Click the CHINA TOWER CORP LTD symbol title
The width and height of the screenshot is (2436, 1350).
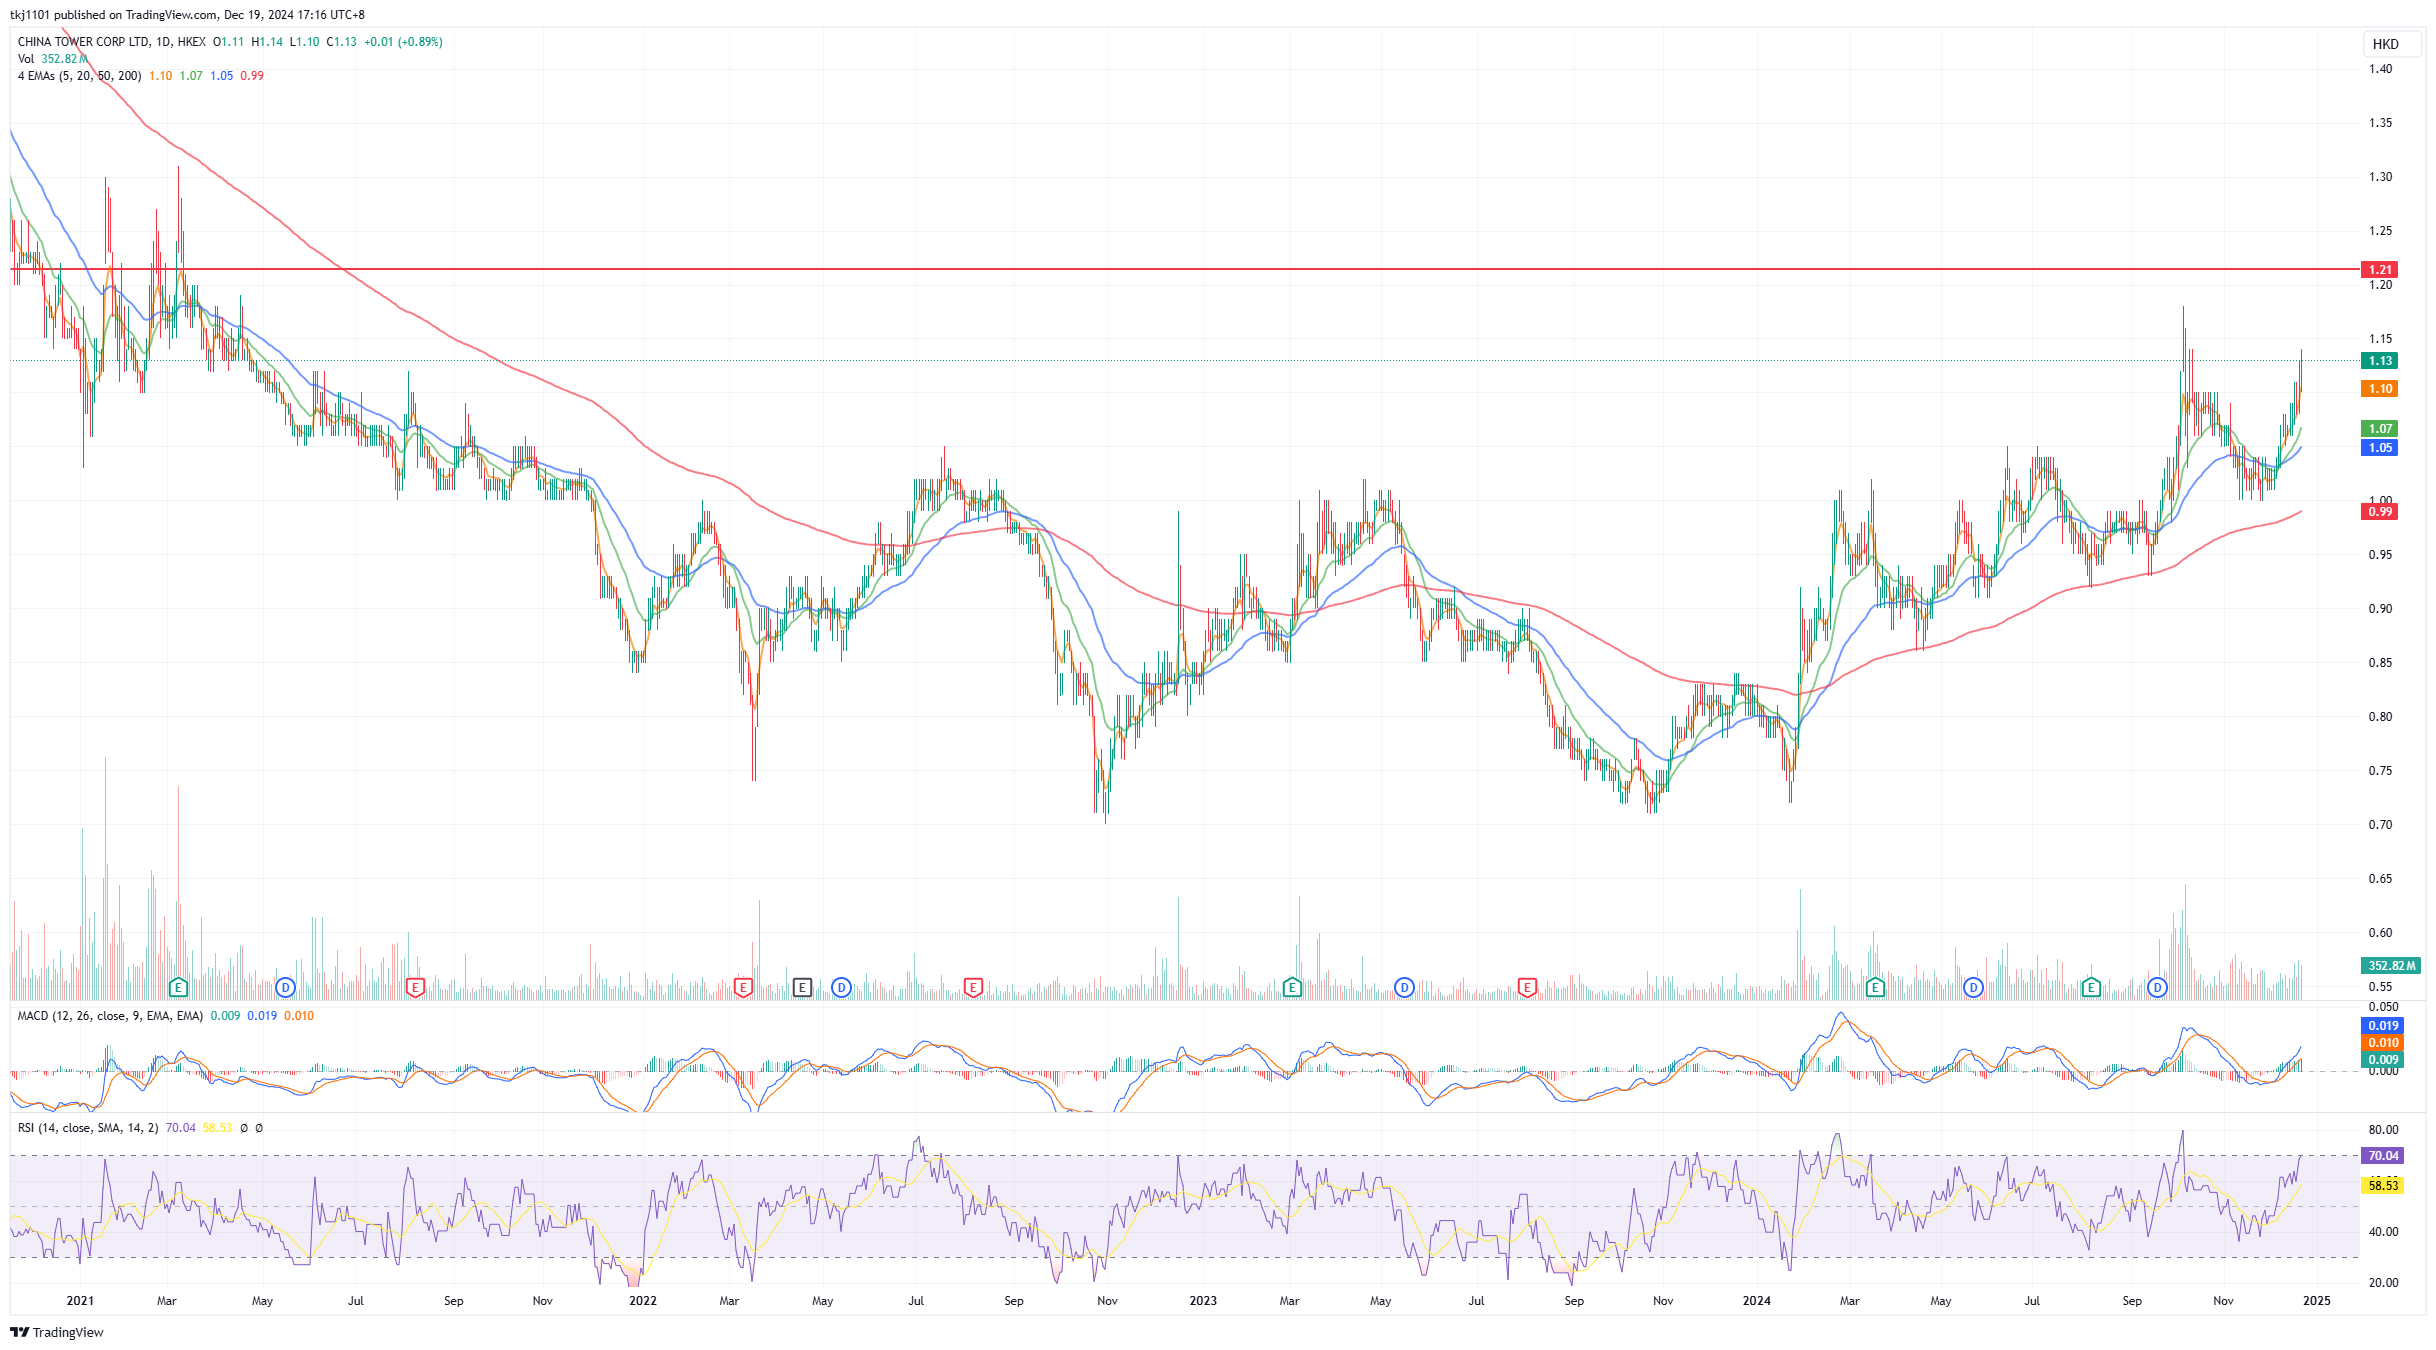[x=84, y=42]
